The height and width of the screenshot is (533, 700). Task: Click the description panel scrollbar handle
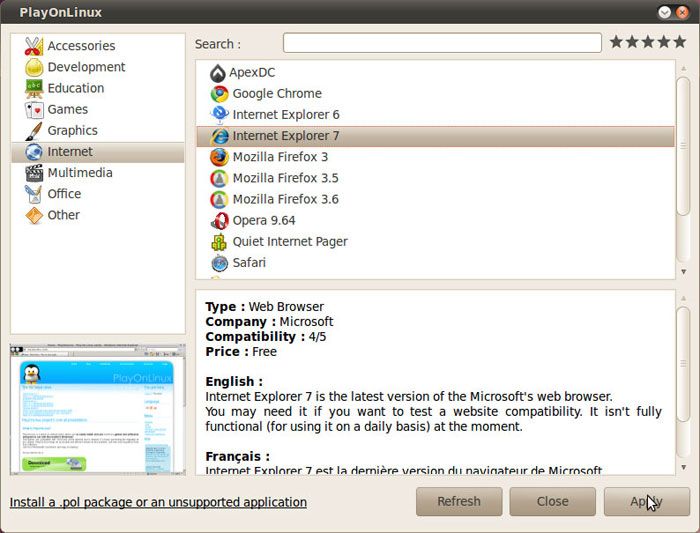pyautogui.click(x=683, y=363)
